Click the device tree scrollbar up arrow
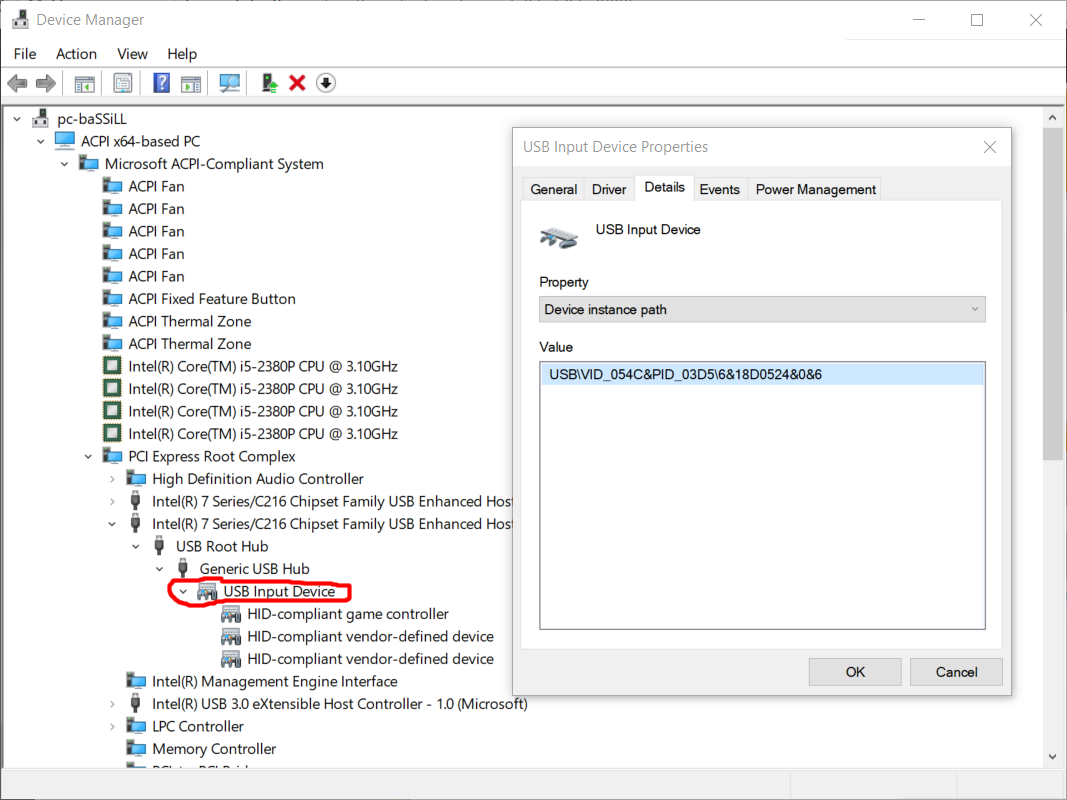1067x800 pixels. coord(1052,118)
